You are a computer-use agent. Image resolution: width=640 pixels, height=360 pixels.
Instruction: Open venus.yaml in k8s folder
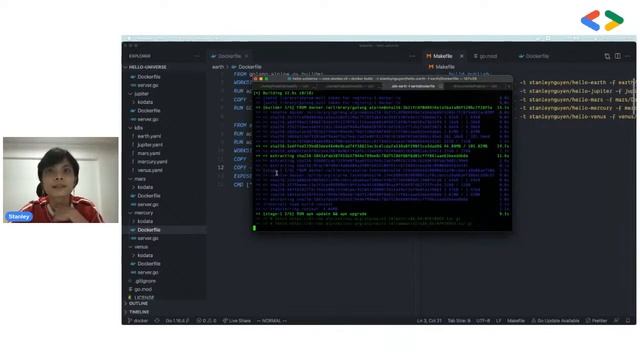coord(150,171)
